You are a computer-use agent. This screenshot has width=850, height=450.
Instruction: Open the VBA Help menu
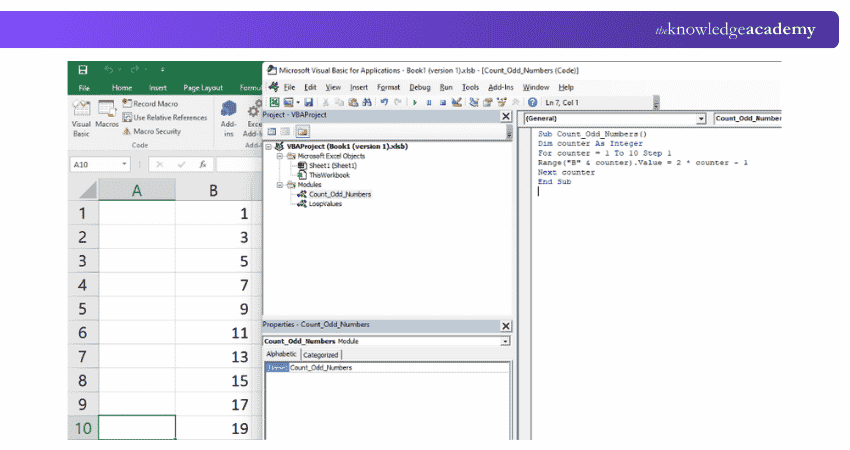566,87
